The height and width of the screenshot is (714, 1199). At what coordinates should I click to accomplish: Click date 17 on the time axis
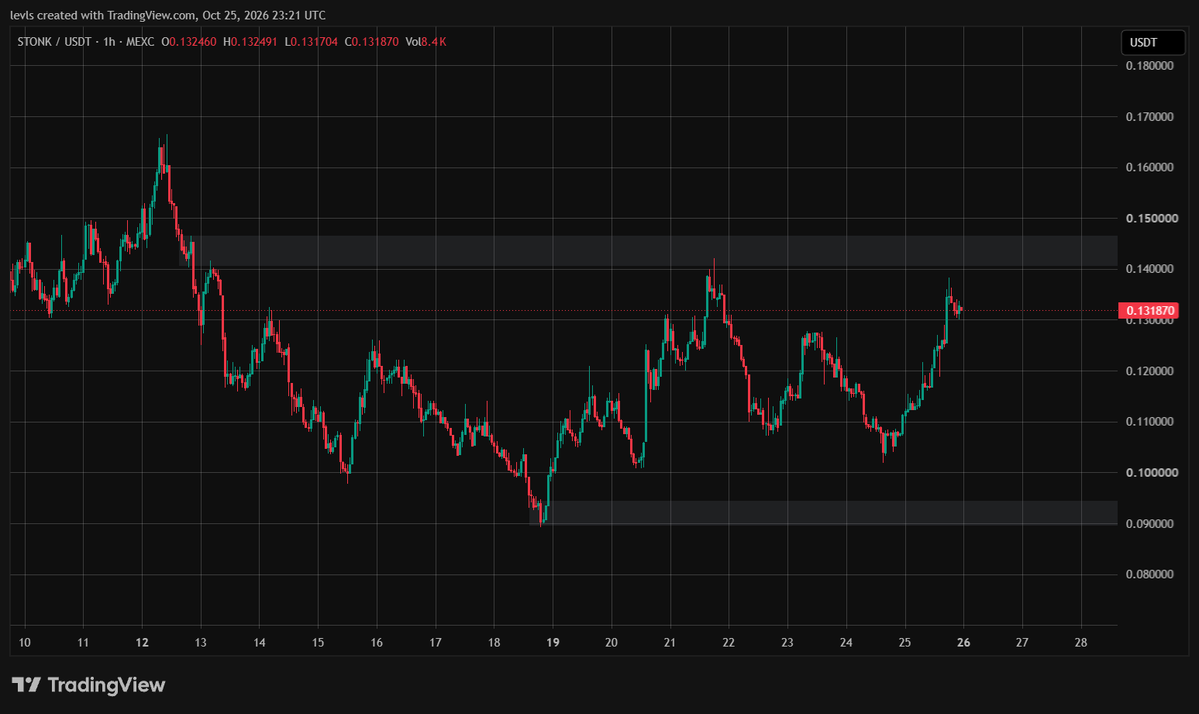coord(435,643)
